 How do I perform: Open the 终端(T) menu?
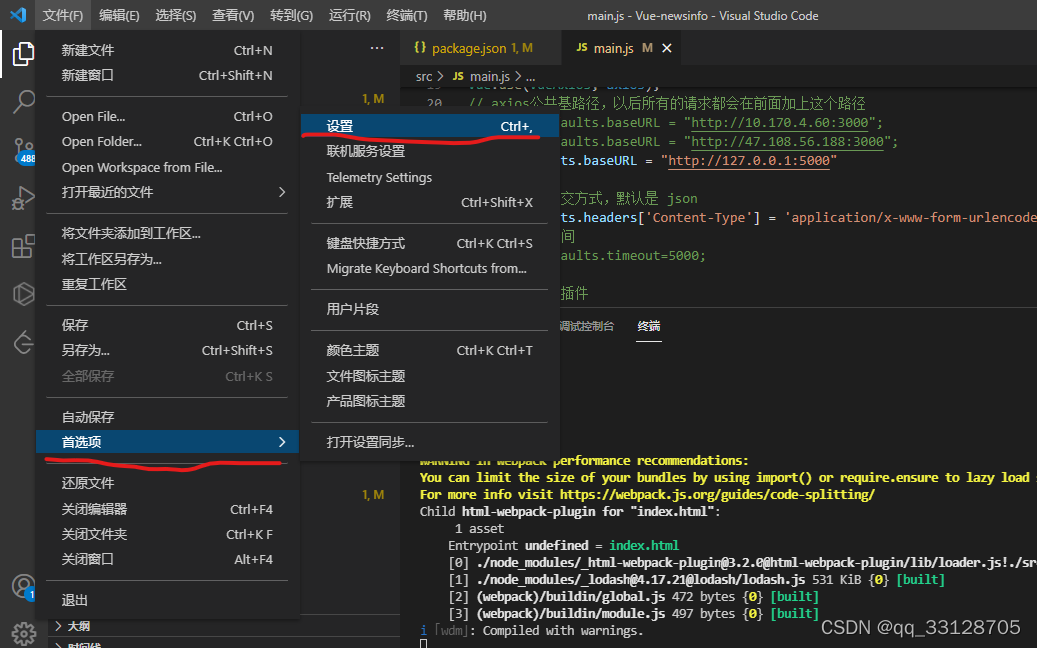[407, 15]
